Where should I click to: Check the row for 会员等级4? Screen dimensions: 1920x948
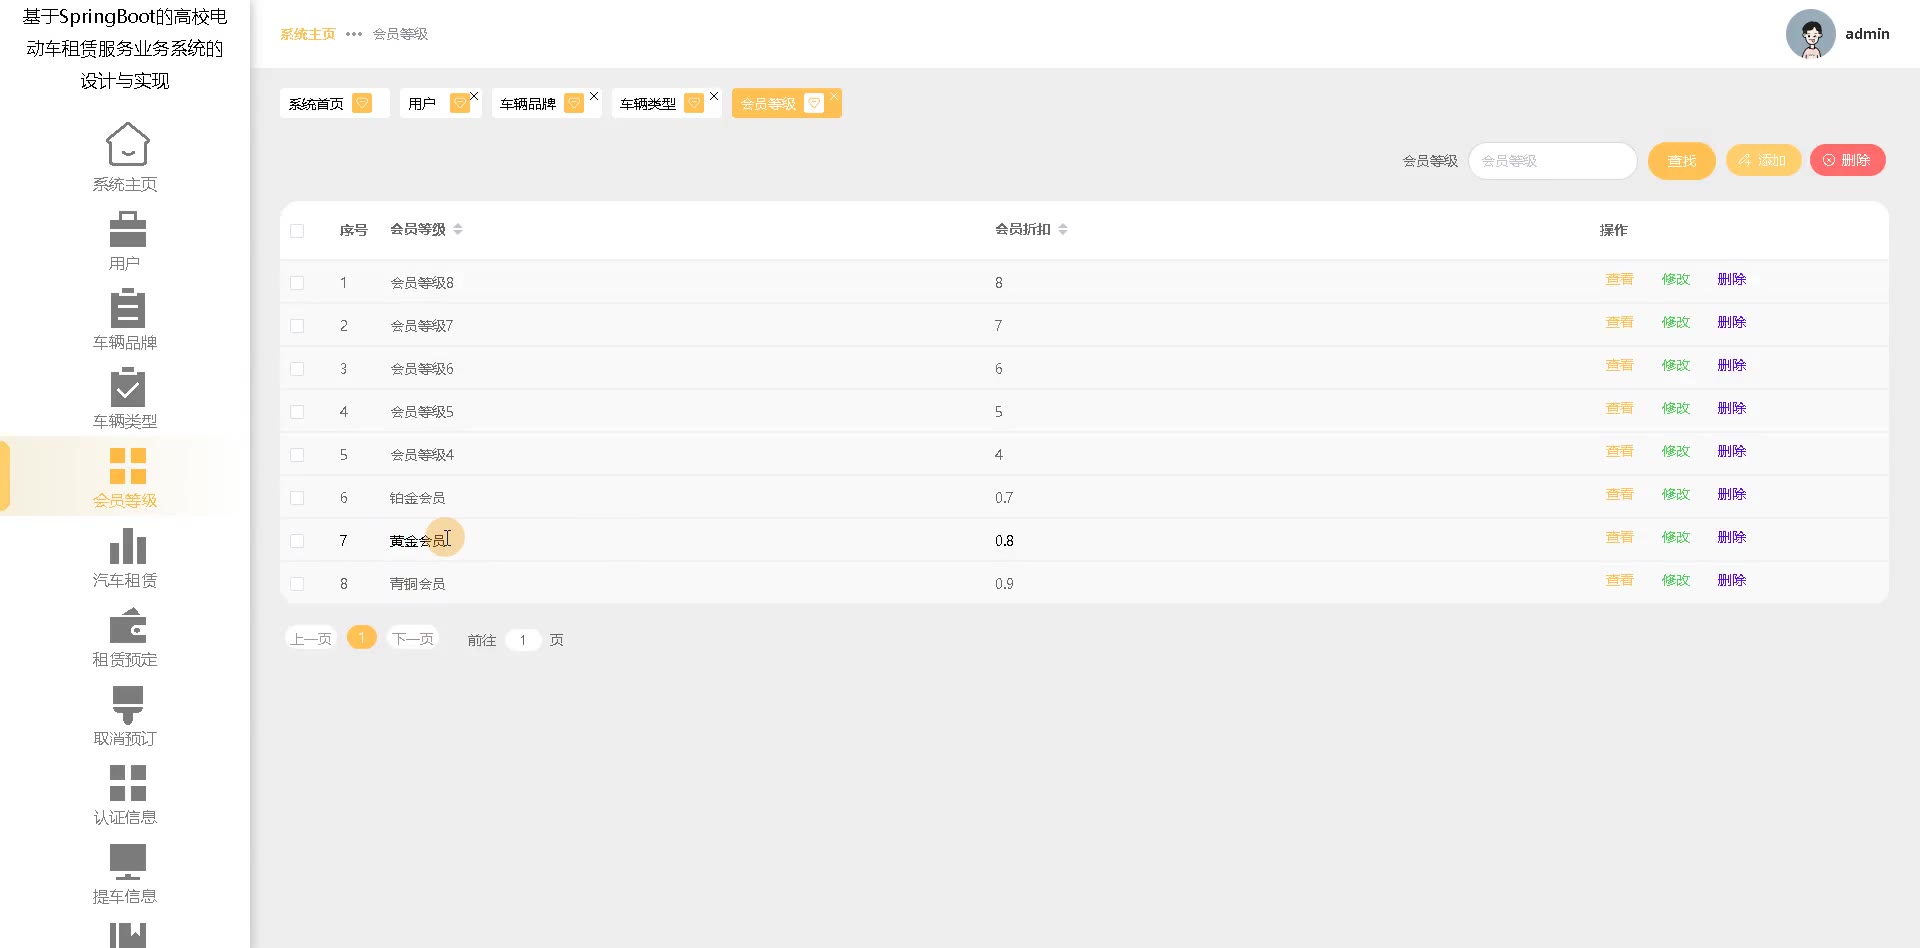[297, 455]
